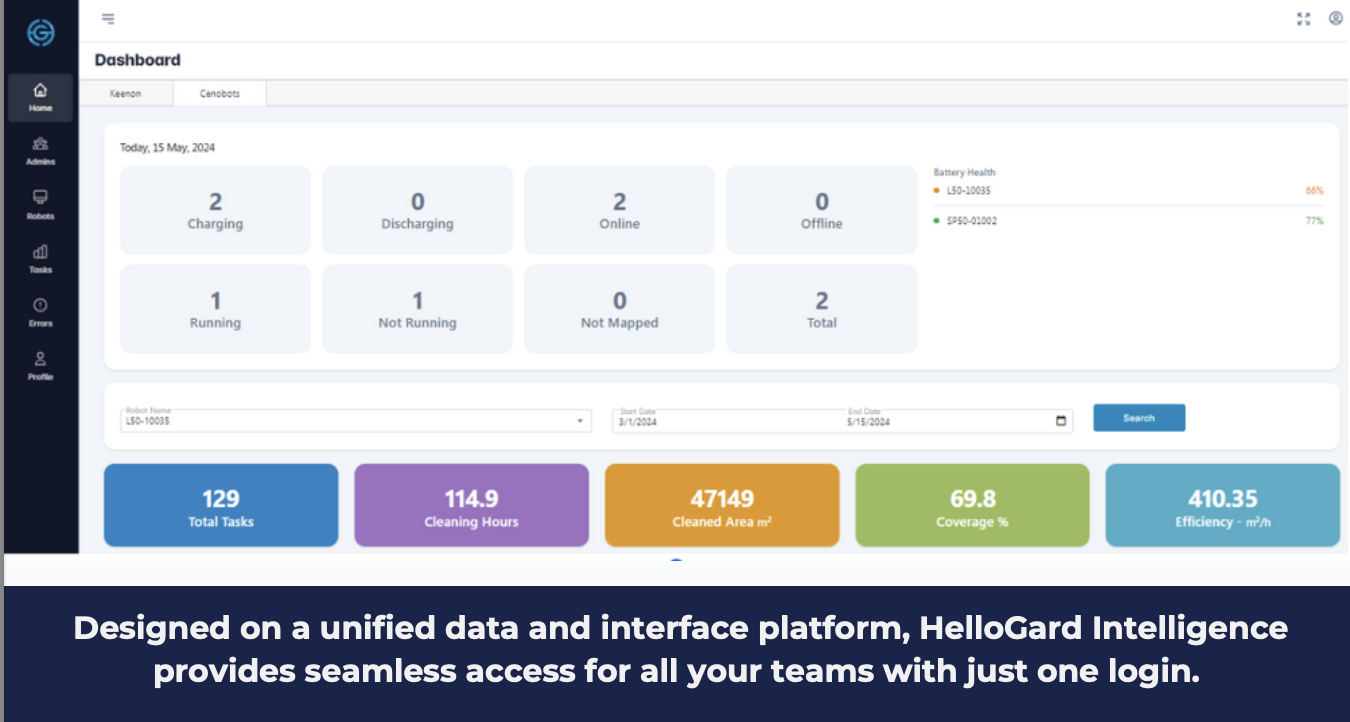Open the Errors sidebar icon
The width and height of the screenshot is (1350, 722).
pyautogui.click(x=40, y=313)
